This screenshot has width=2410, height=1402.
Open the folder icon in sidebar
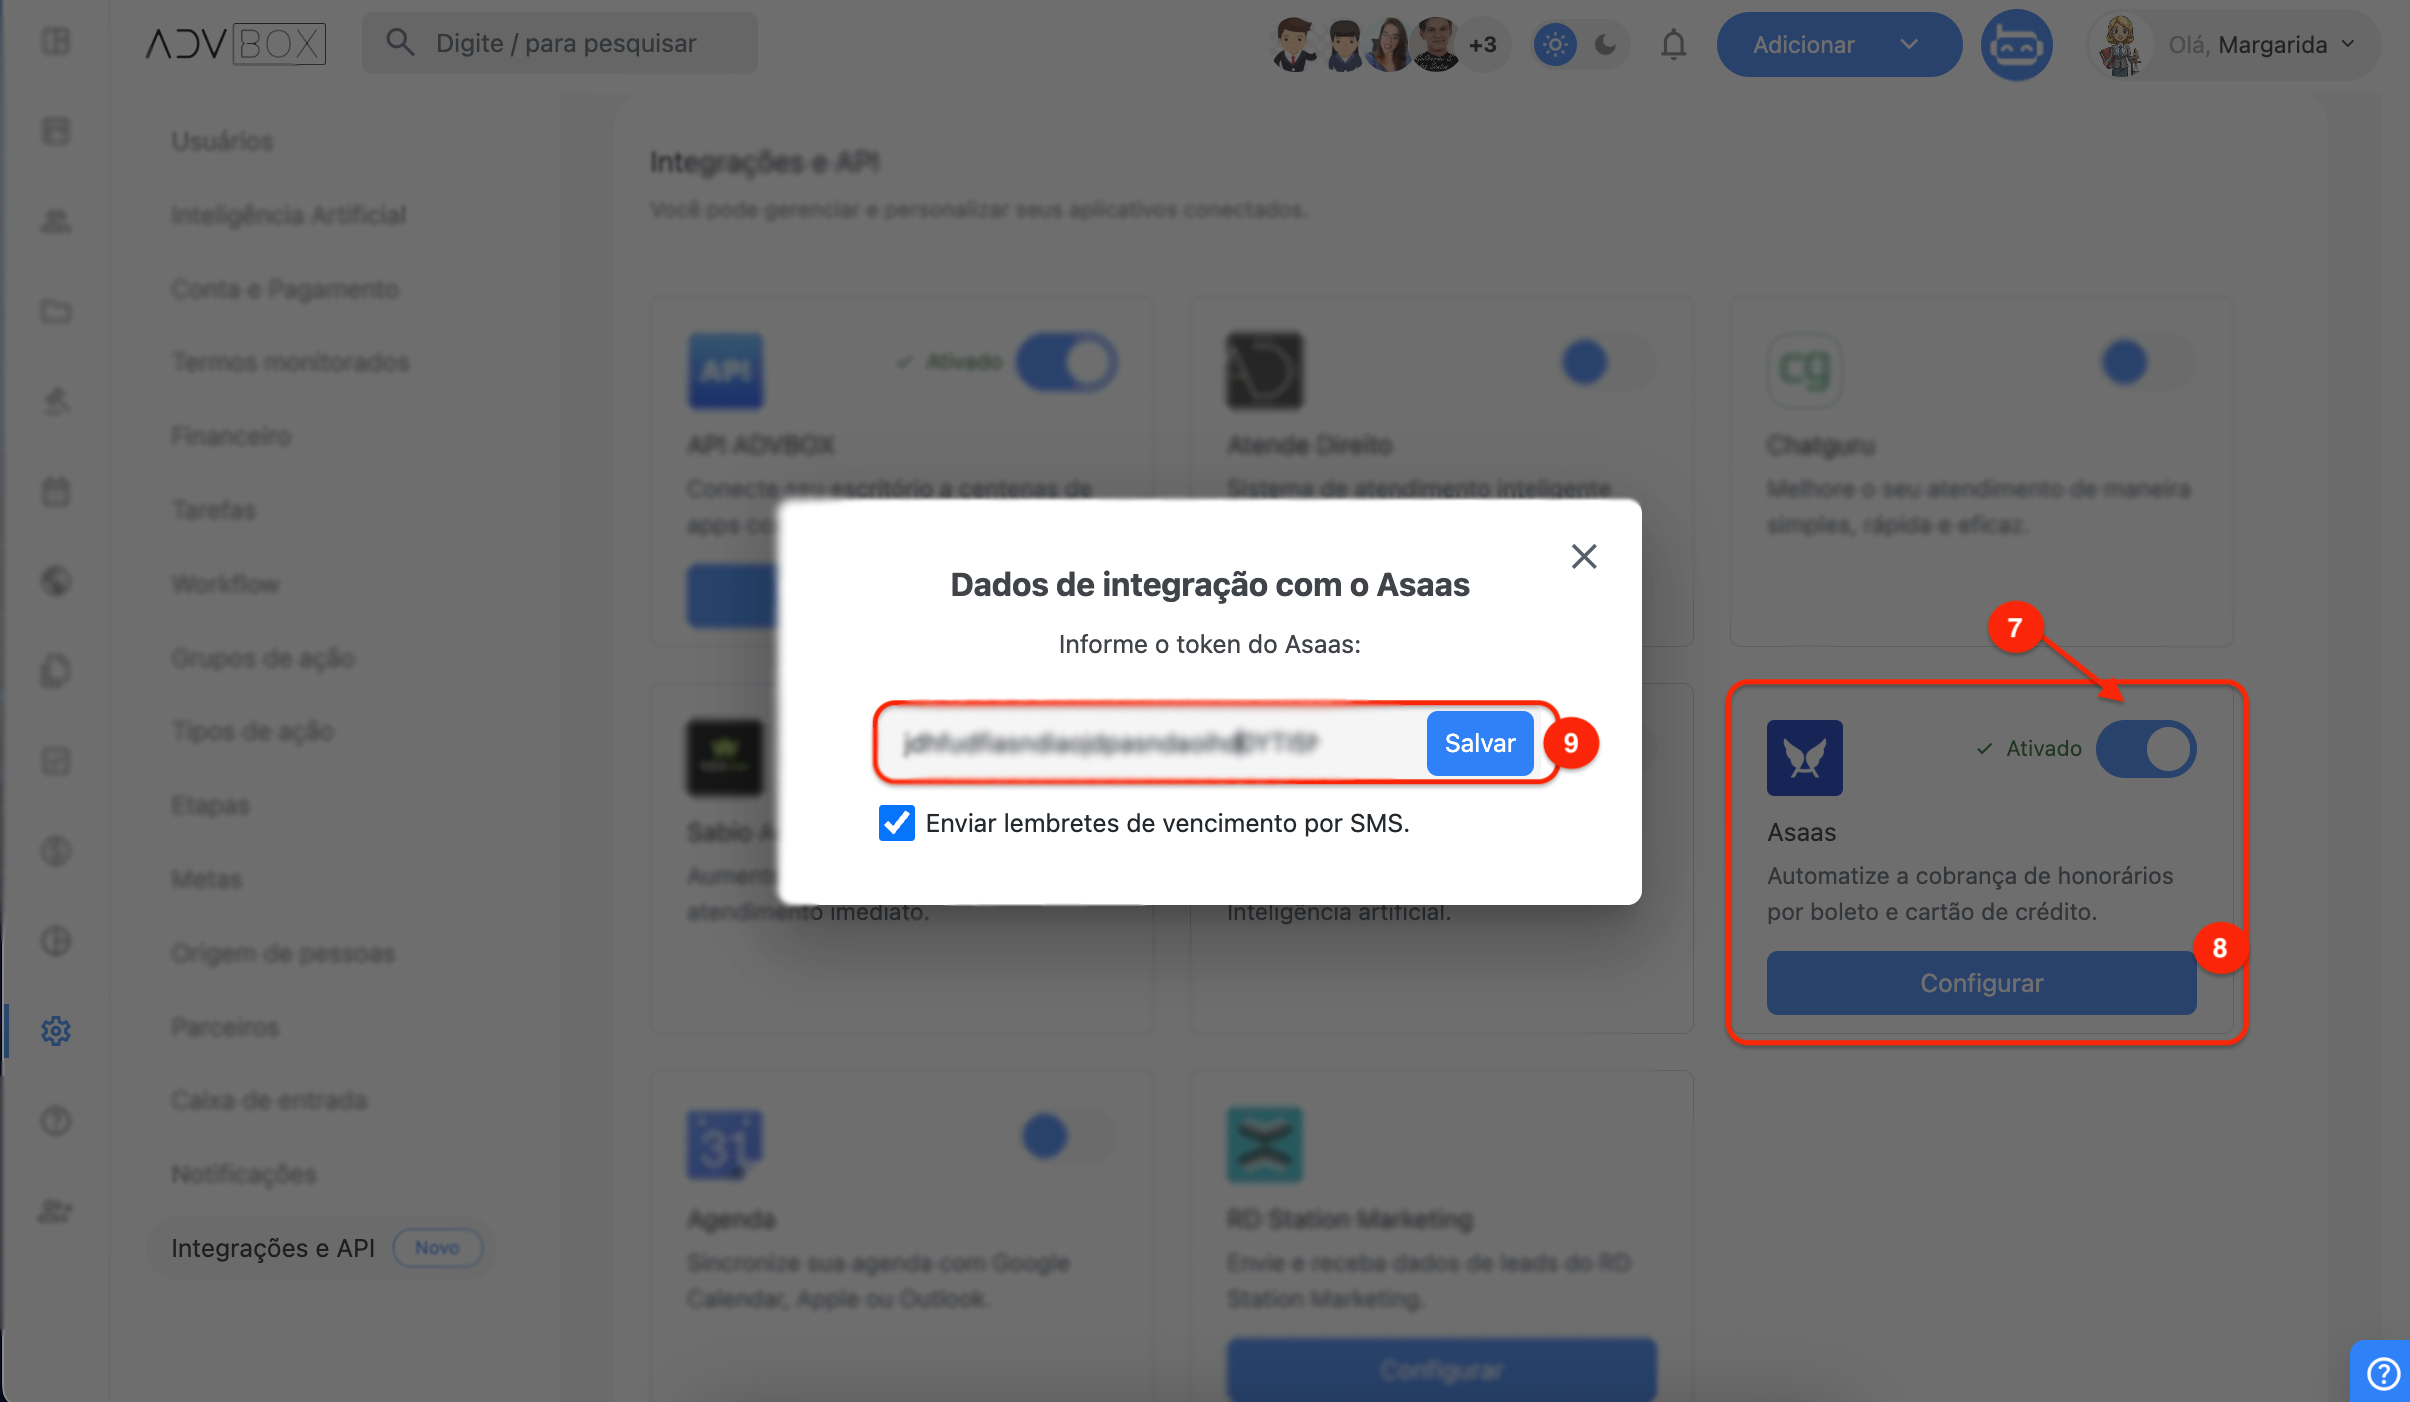coord(56,311)
